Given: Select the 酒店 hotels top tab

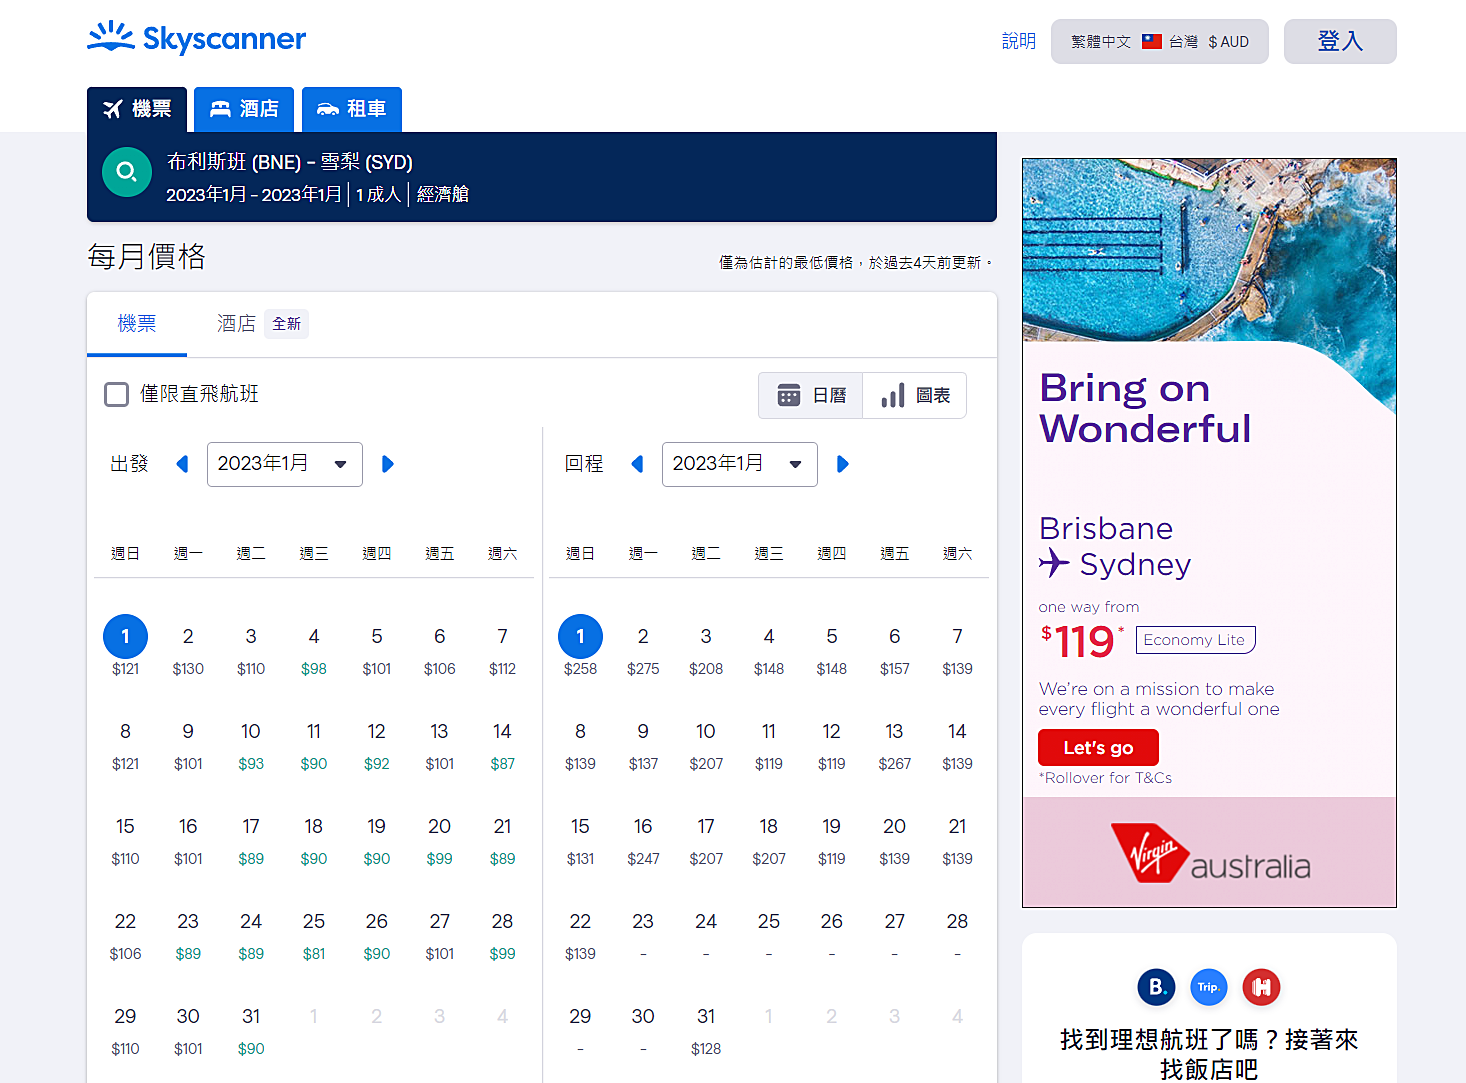Looking at the screenshot, I should pos(244,109).
